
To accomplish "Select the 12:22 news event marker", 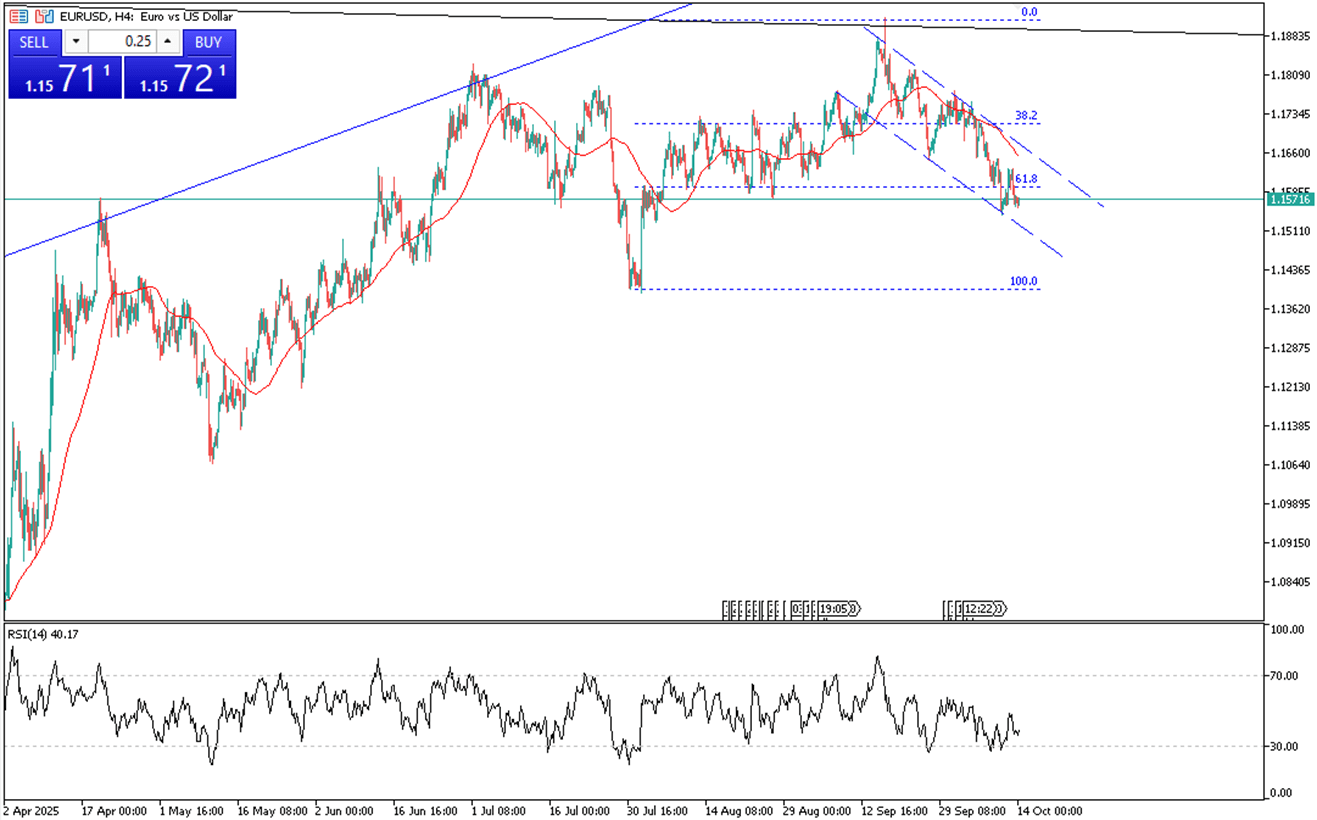I will (x=982, y=608).
